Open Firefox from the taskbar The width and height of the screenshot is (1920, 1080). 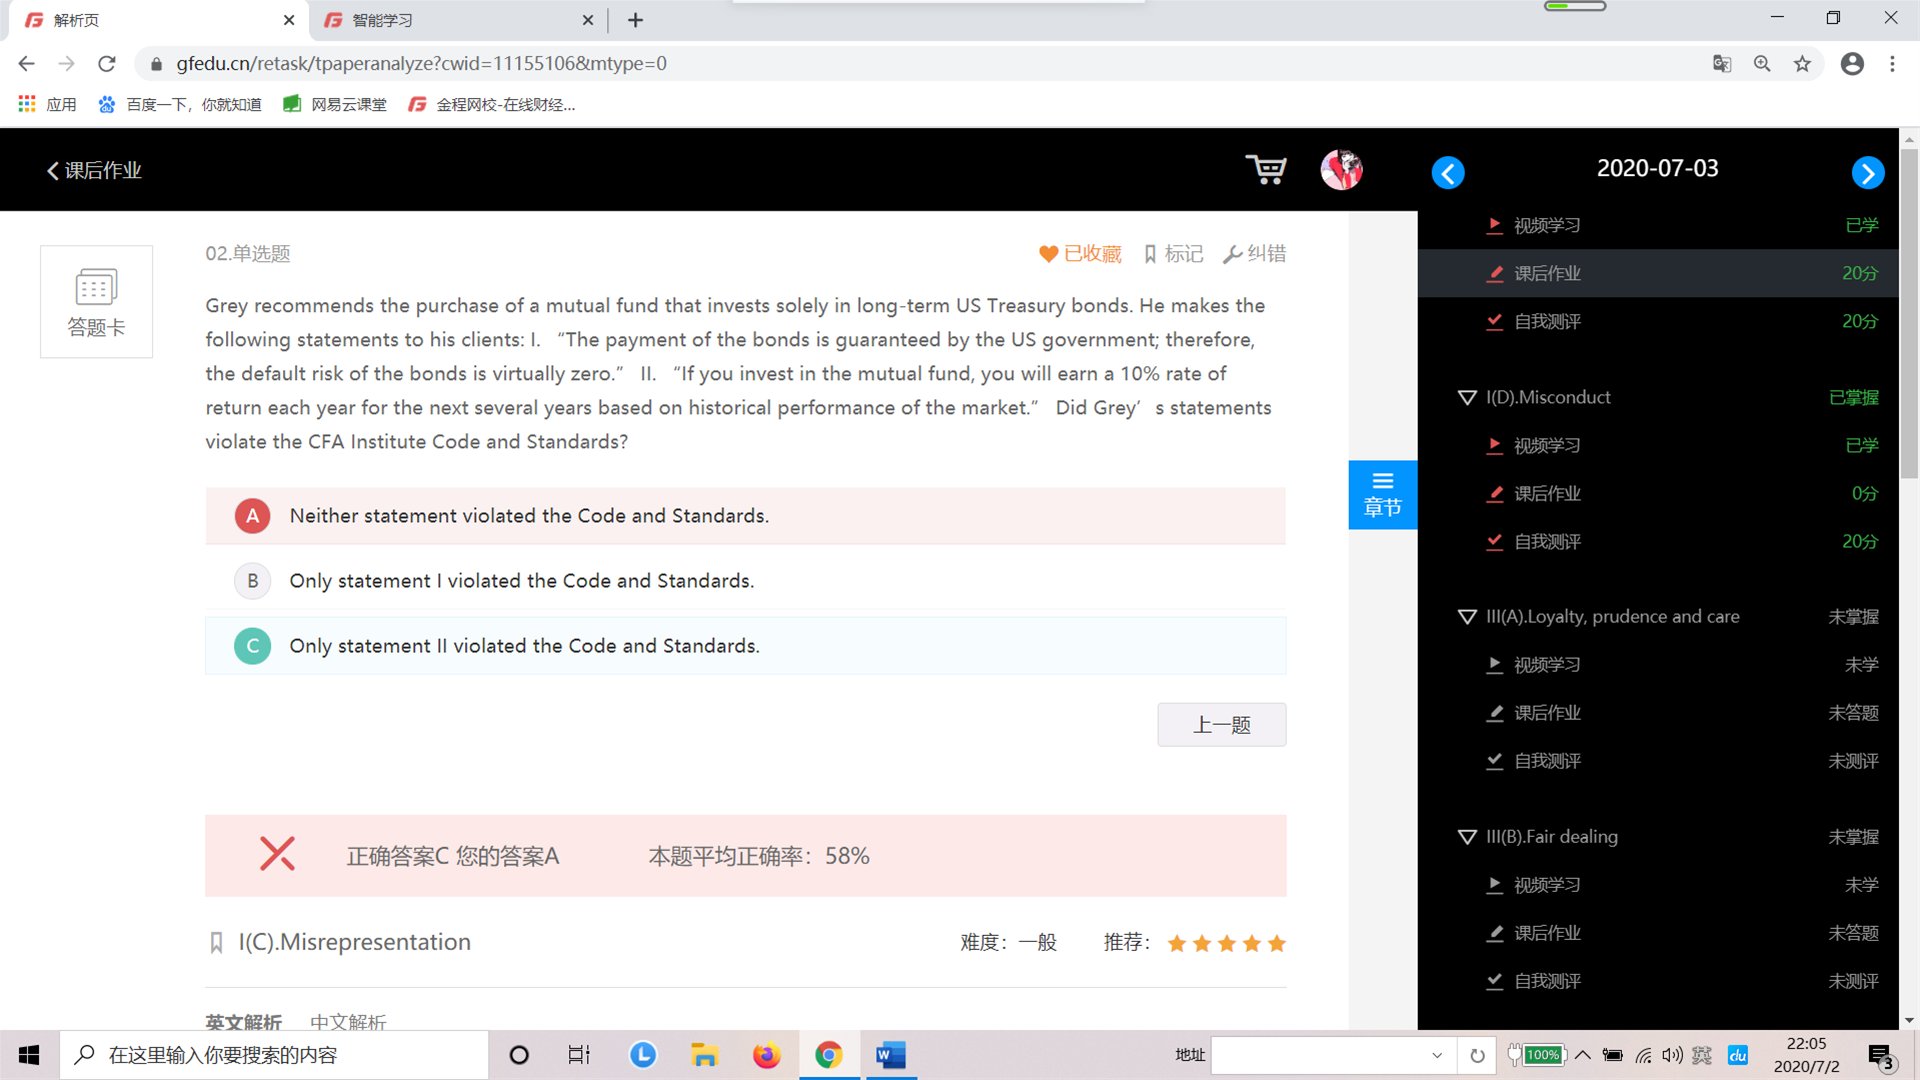click(x=766, y=1055)
